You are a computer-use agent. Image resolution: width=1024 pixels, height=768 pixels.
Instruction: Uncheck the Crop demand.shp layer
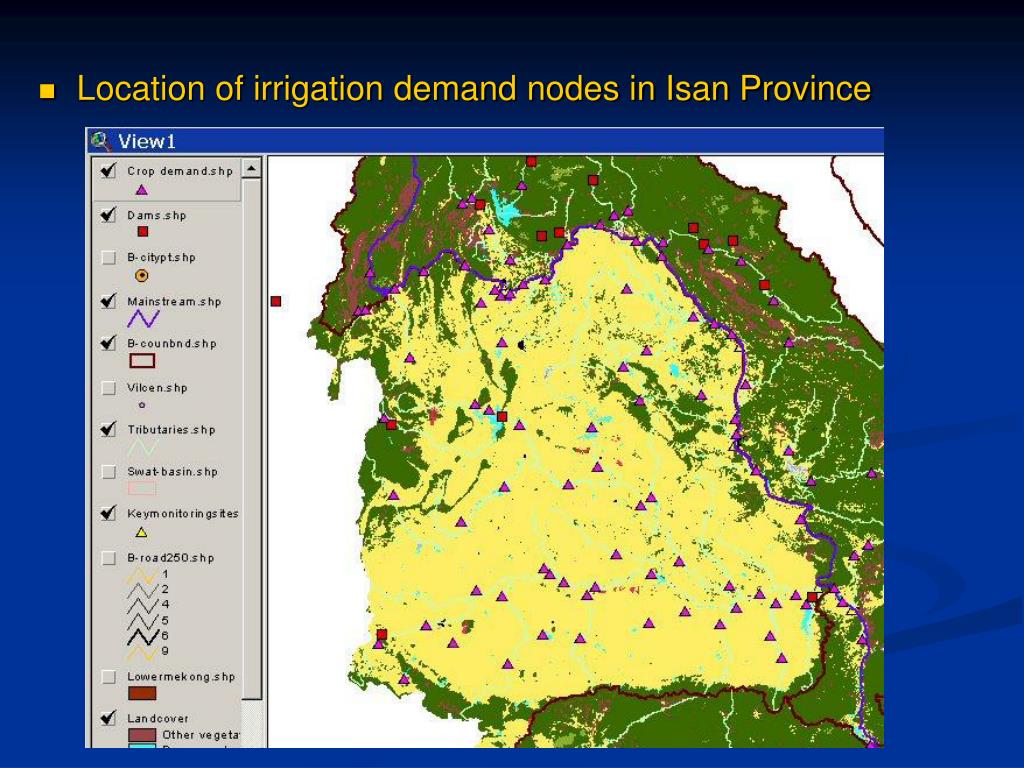(108, 171)
